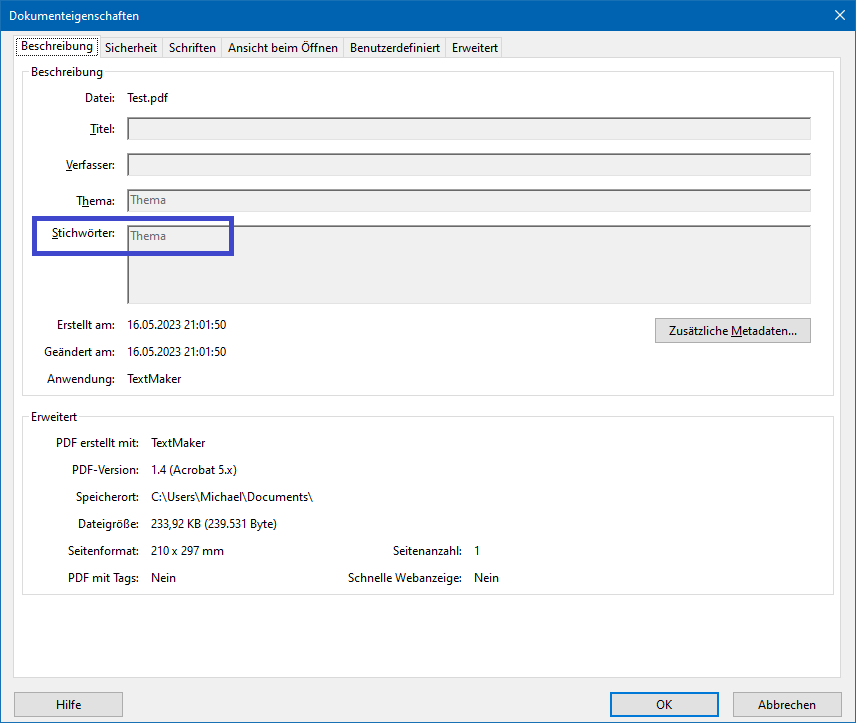This screenshot has height=723, width=856.
Task: Click the Speicherort path C:\Users\Michael\Documents\
Action: (232, 497)
